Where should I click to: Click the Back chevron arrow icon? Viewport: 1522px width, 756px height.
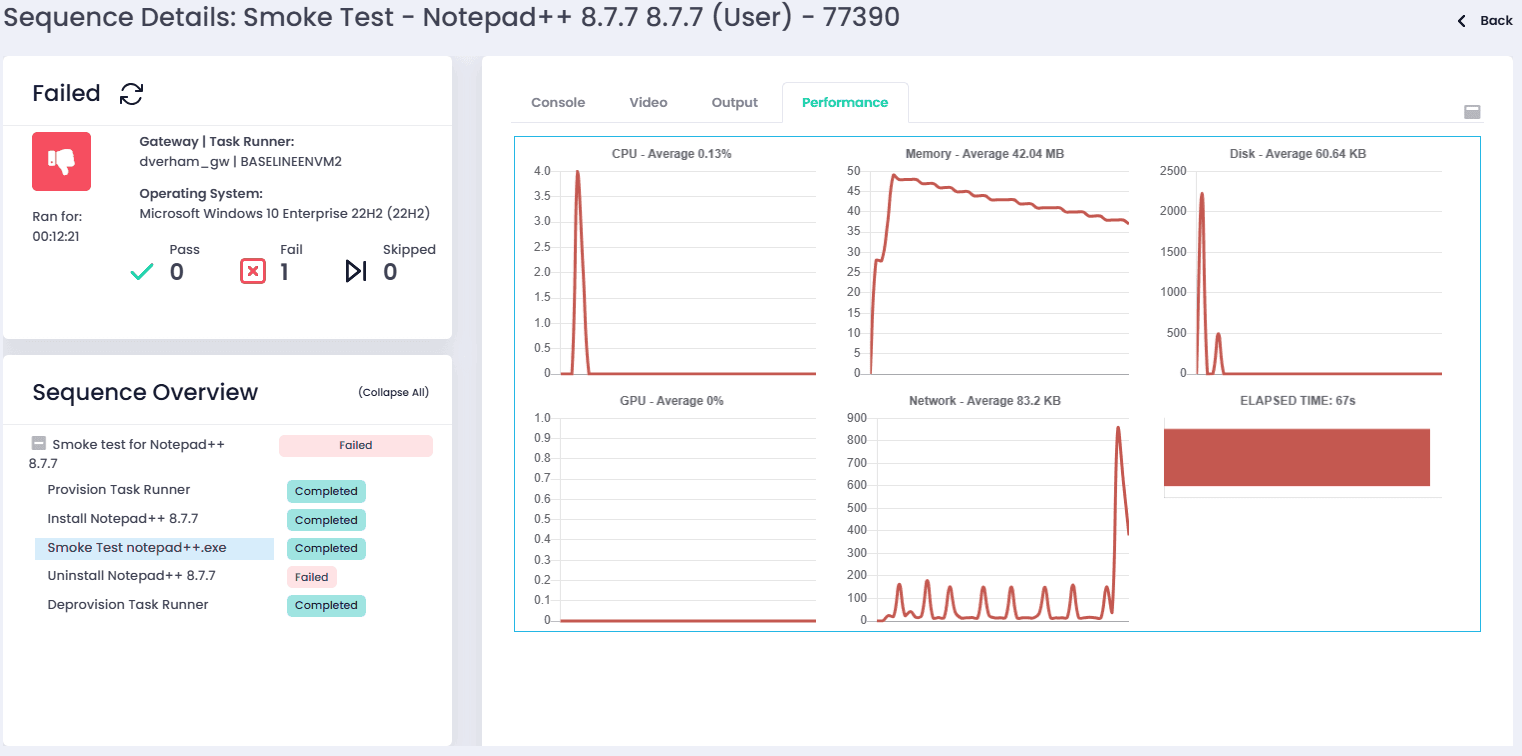point(1462,21)
